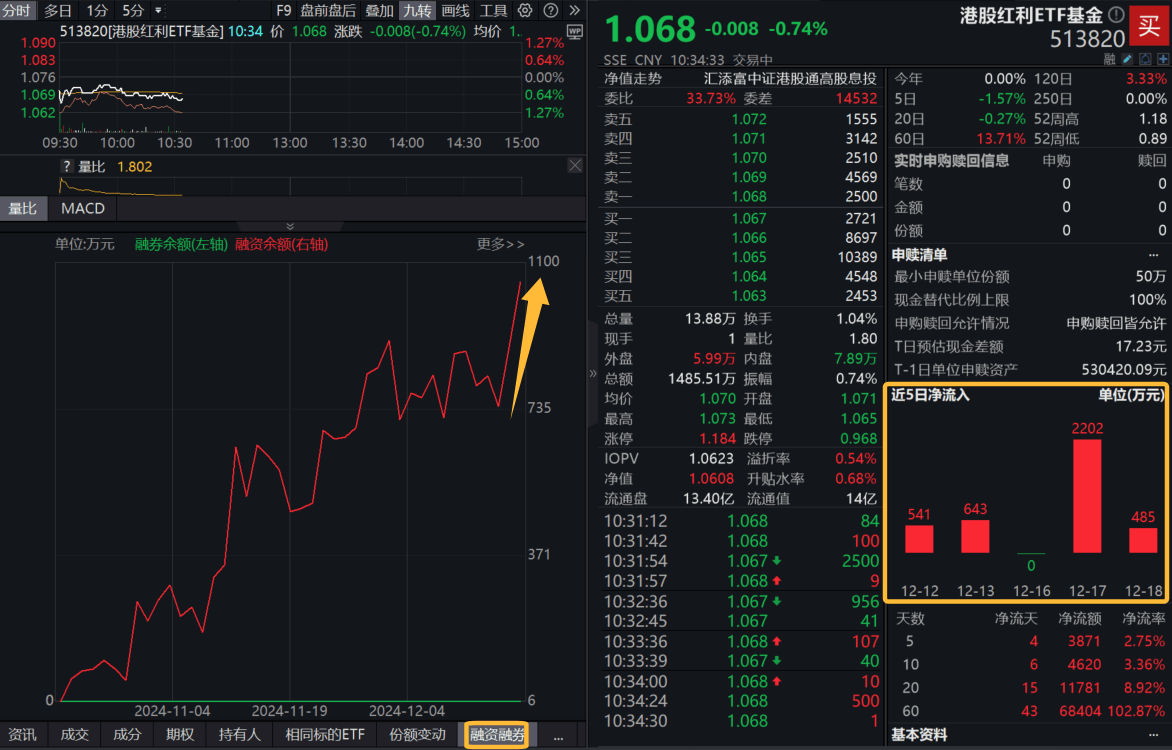Open the 成分 constituents tab
The image size is (1172, 750).
[x=127, y=734]
